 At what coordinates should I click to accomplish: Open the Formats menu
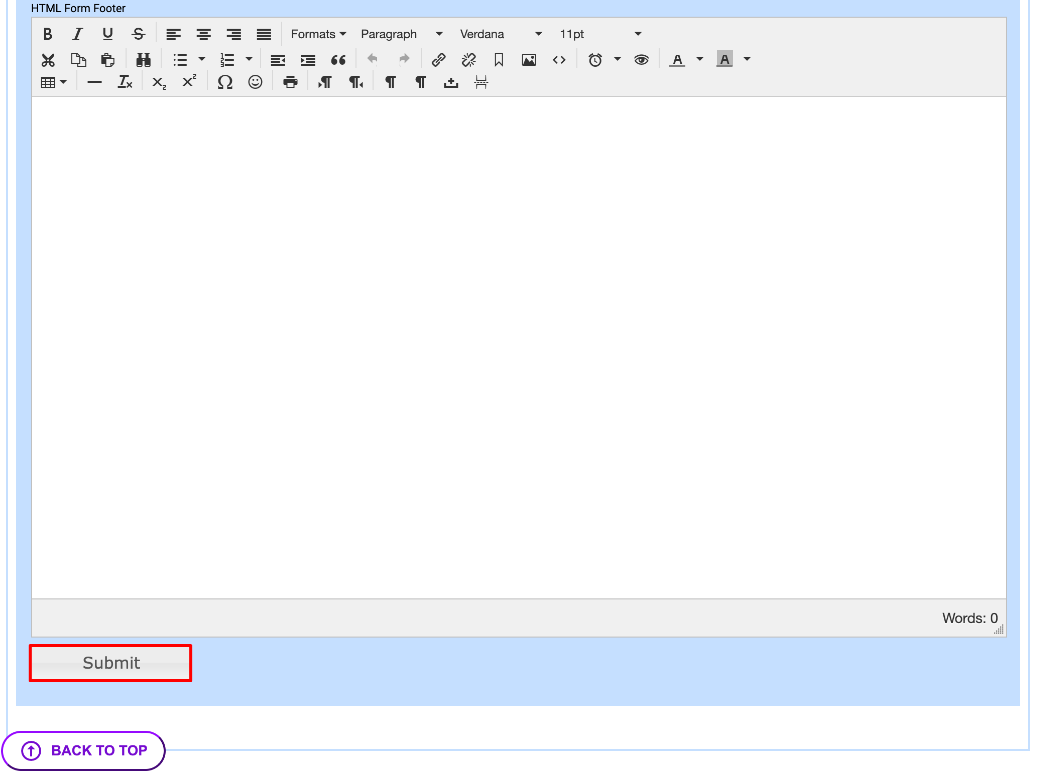pos(318,34)
